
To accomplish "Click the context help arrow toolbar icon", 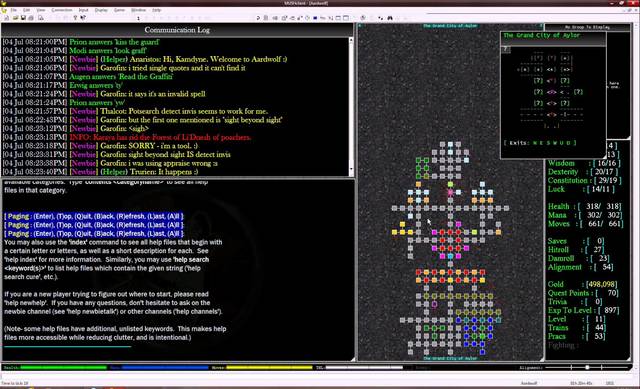I will click(x=83, y=18).
